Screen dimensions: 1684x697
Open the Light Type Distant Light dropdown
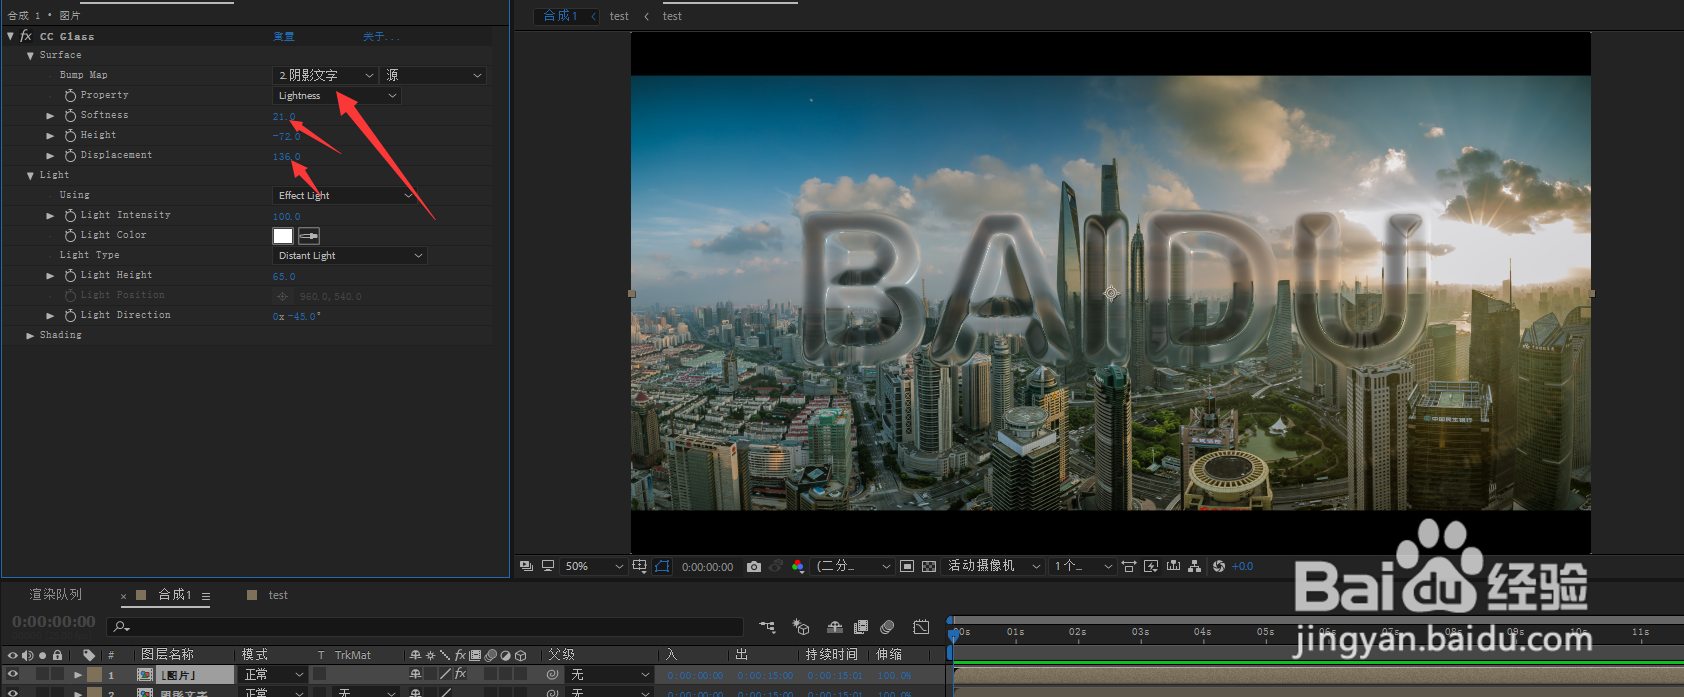(350, 256)
